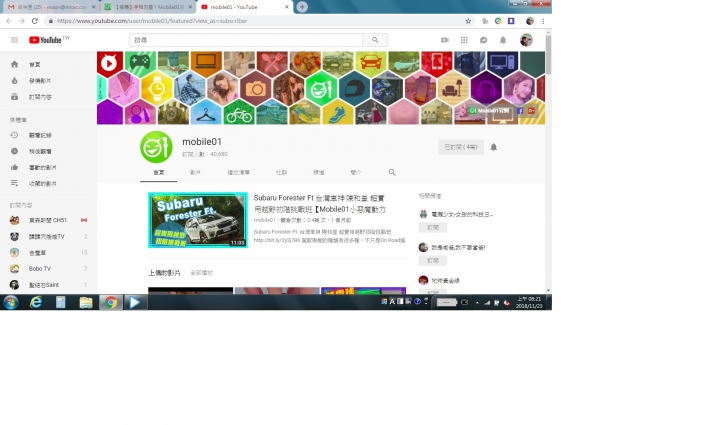Screen dimensions: 720x425
Task: Open the Subaru Forester Ft video title link
Action: [x=320, y=203]
